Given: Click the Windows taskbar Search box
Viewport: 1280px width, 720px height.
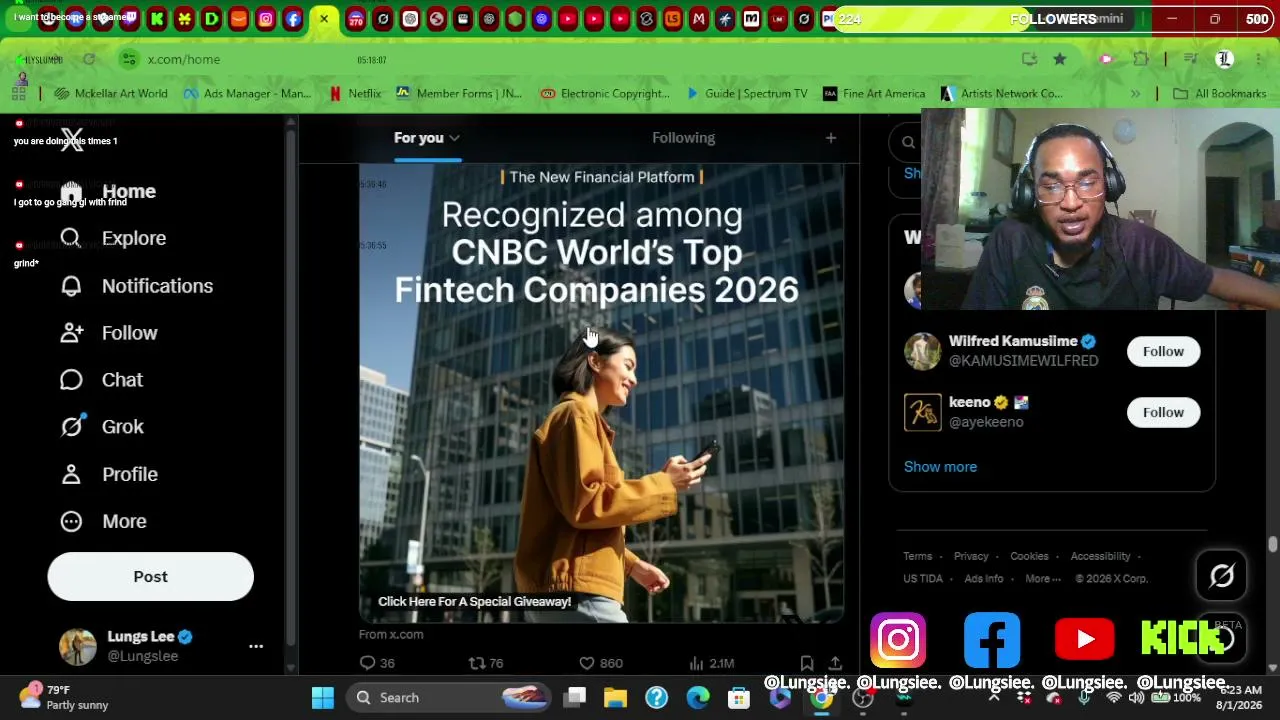Looking at the screenshot, I should 448,698.
